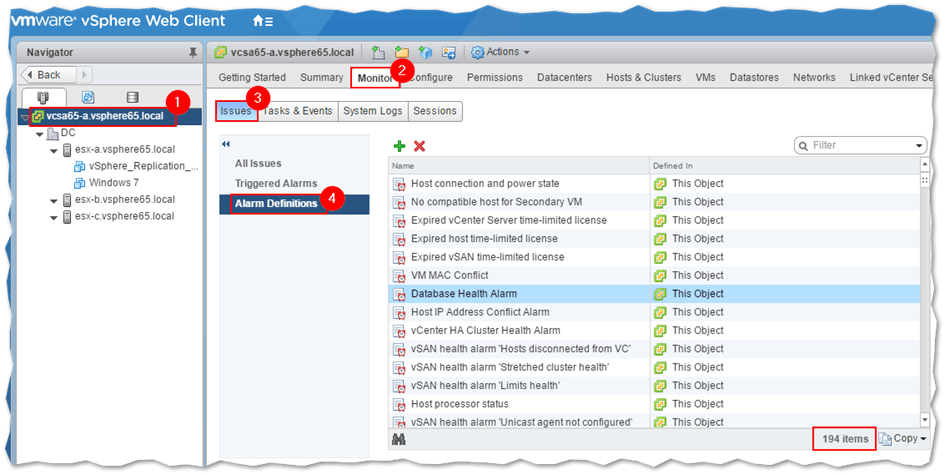
Task: Click inside the Filter input field
Action: [861, 146]
